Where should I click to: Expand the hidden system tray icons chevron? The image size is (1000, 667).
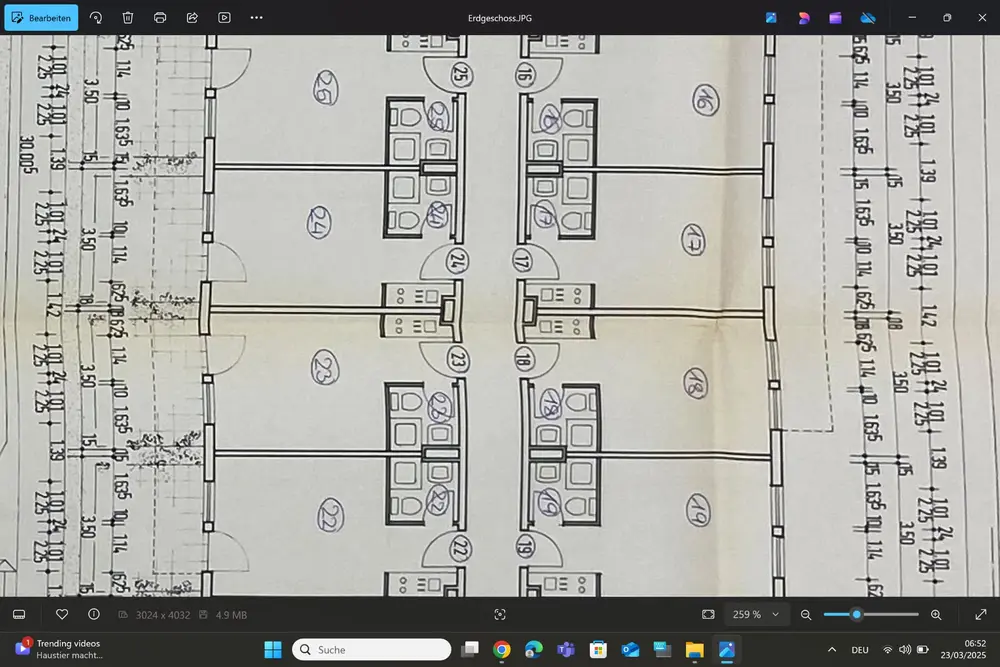point(832,650)
